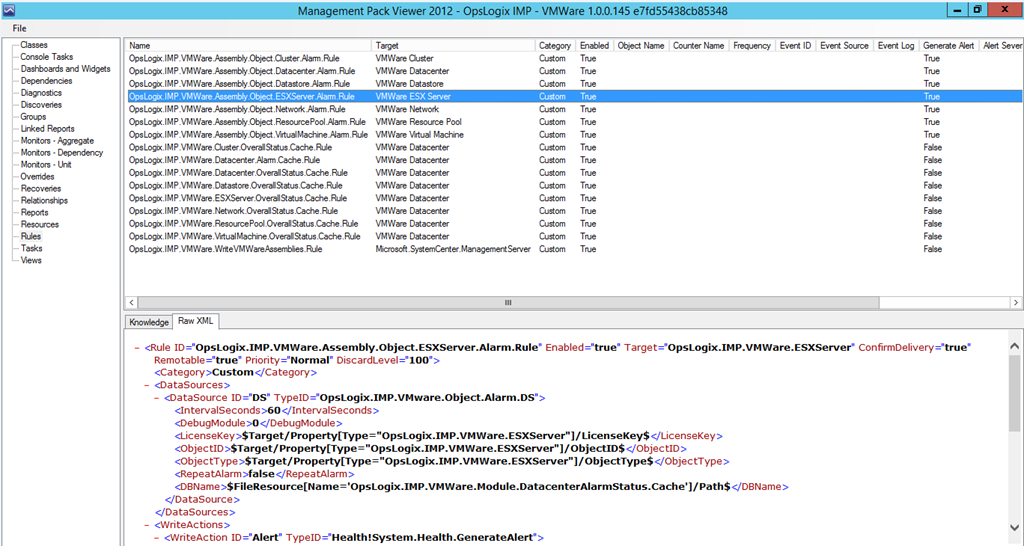This screenshot has width=1024, height=546.
Task: Select Discoveries in the navigation tree
Action: click(x=41, y=105)
